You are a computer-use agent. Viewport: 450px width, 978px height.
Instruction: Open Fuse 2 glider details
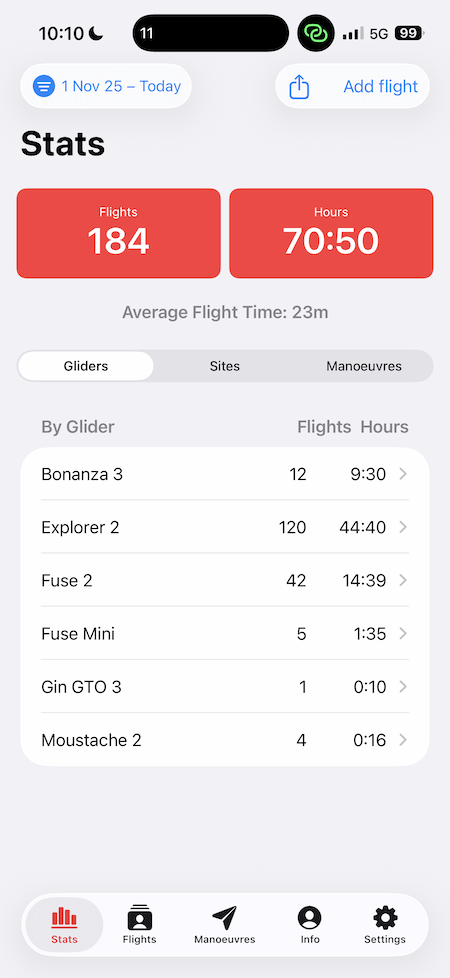point(225,580)
